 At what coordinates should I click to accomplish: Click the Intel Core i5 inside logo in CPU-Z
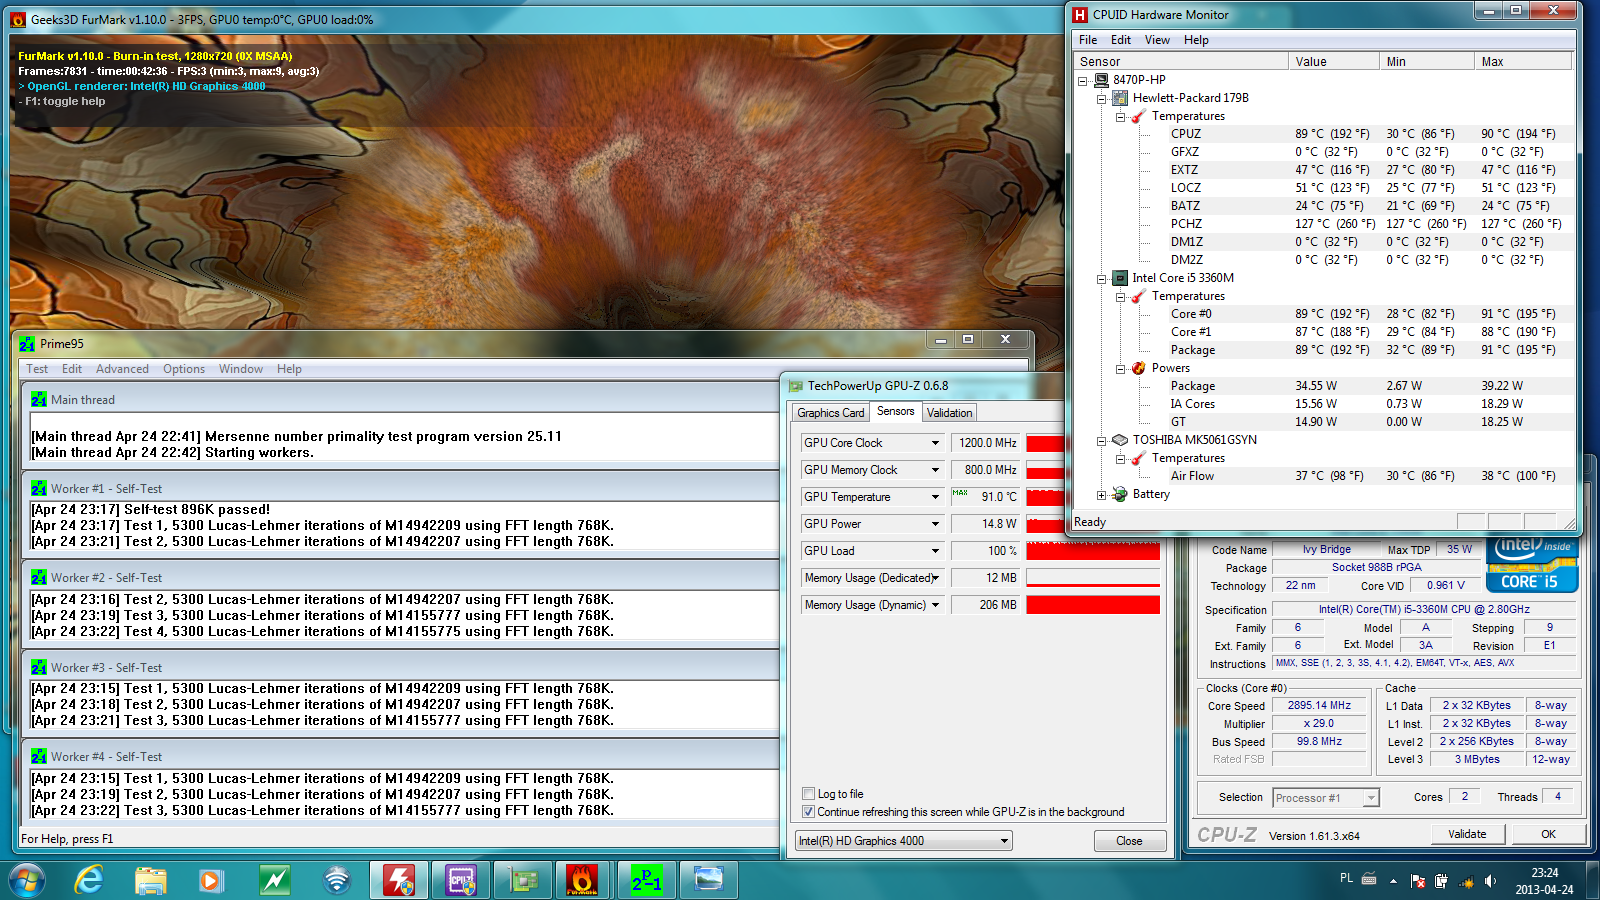coord(1532,564)
